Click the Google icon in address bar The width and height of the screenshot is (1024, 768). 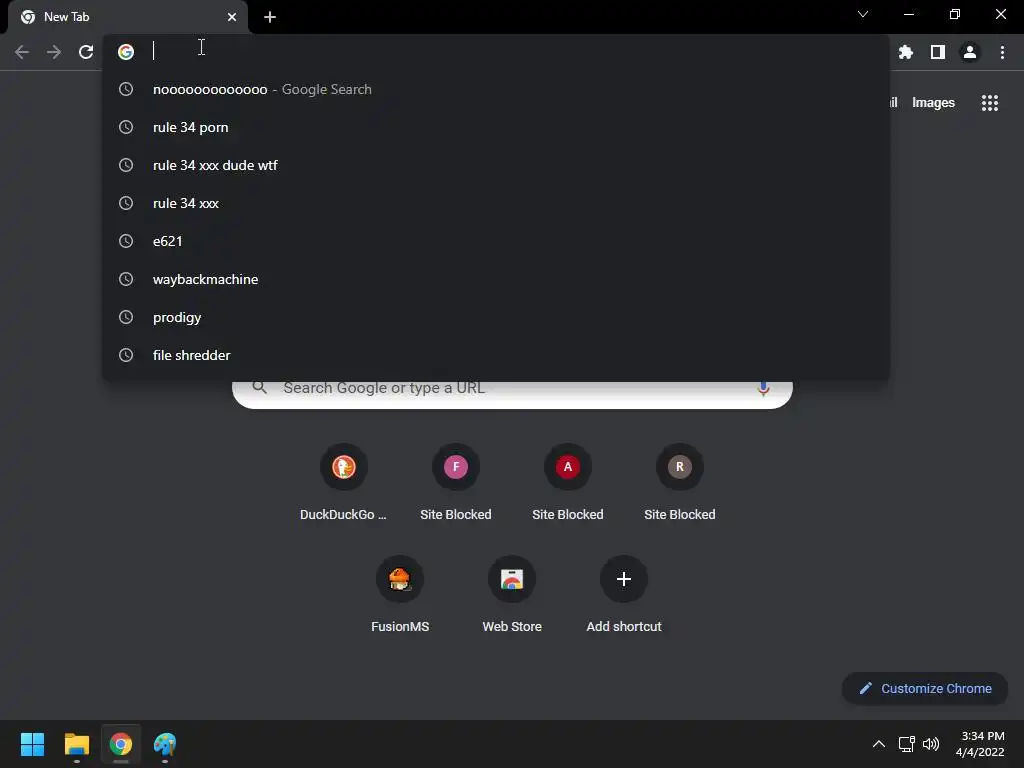tap(126, 52)
